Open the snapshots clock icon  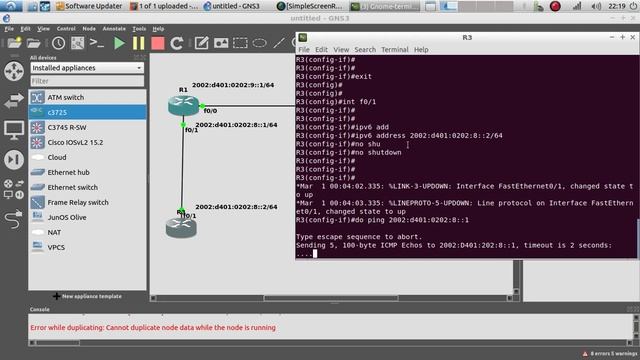pyautogui.click(x=58, y=43)
